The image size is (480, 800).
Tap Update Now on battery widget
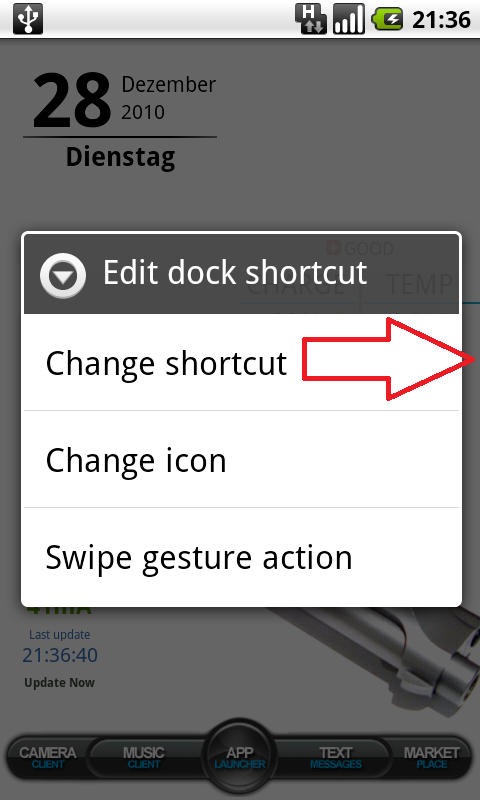tap(60, 683)
